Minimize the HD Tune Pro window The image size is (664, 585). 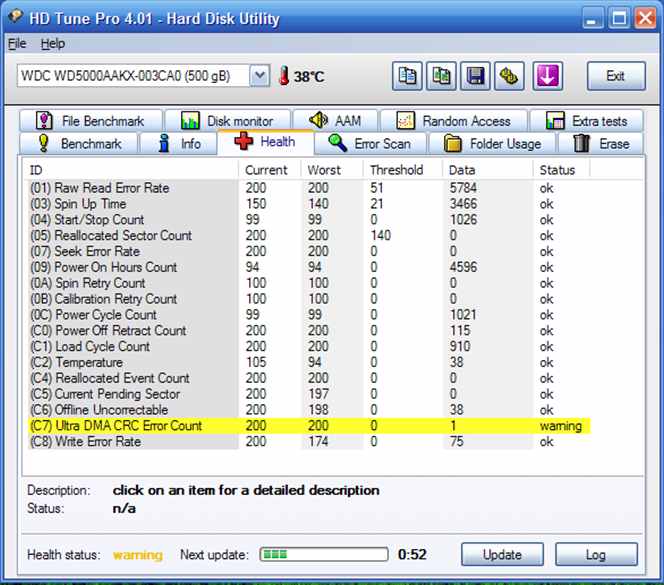[592, 19]
